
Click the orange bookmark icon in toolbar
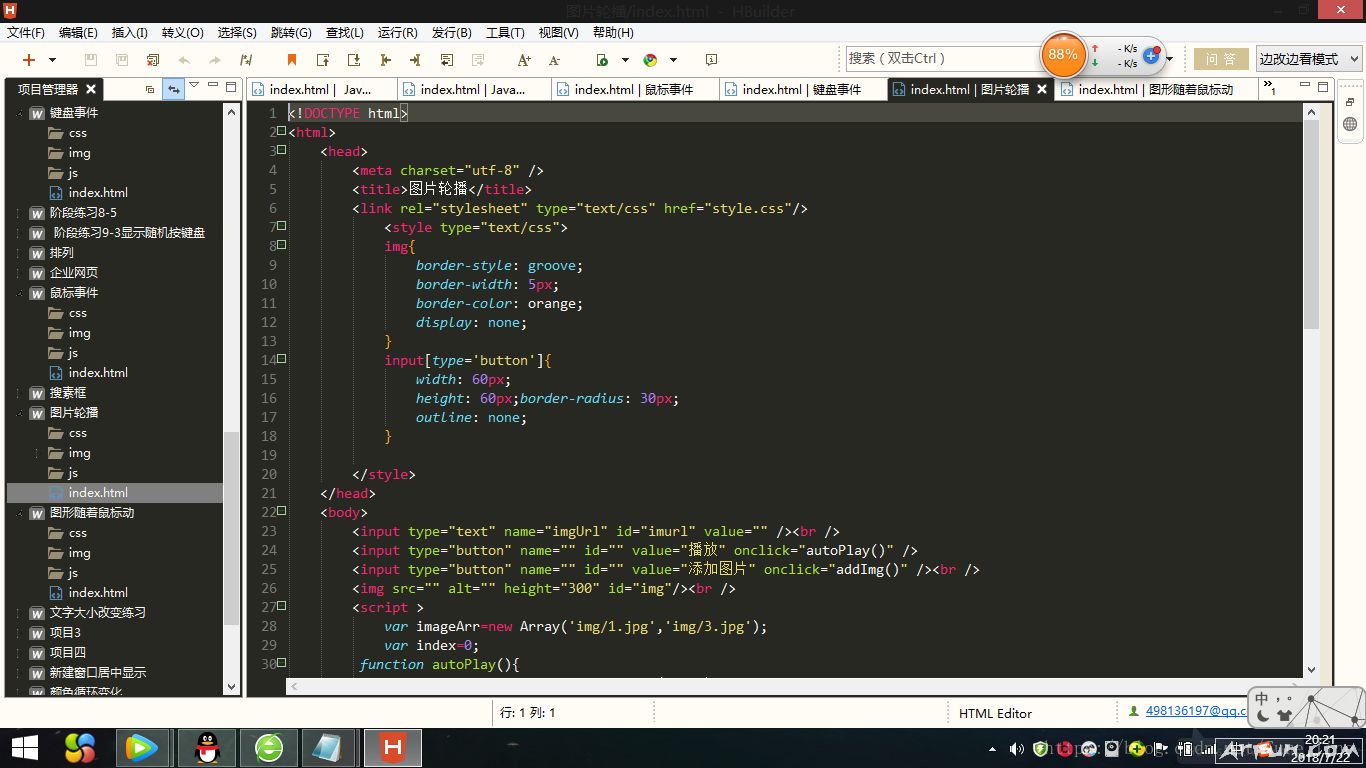(292, 60)
